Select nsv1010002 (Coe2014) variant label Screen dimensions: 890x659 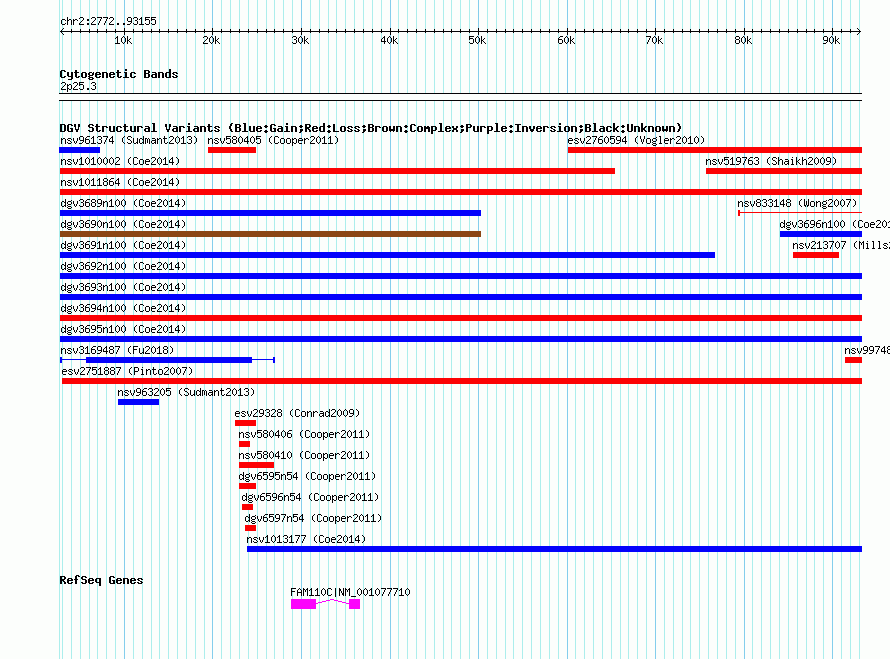click(x=120, y=161)
